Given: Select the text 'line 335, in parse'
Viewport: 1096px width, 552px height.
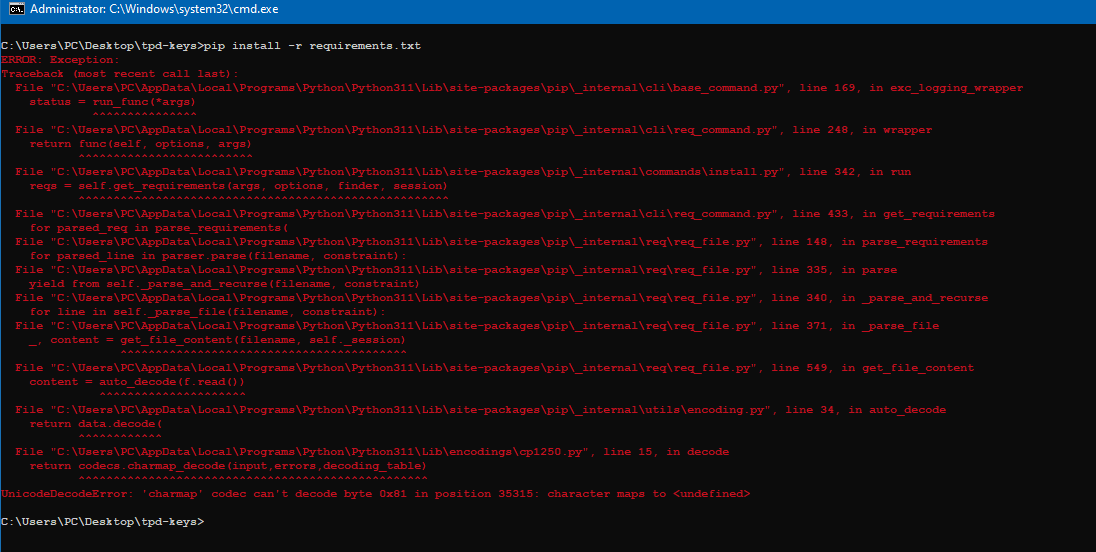Looking at the screenshot, I should [834, 270].
